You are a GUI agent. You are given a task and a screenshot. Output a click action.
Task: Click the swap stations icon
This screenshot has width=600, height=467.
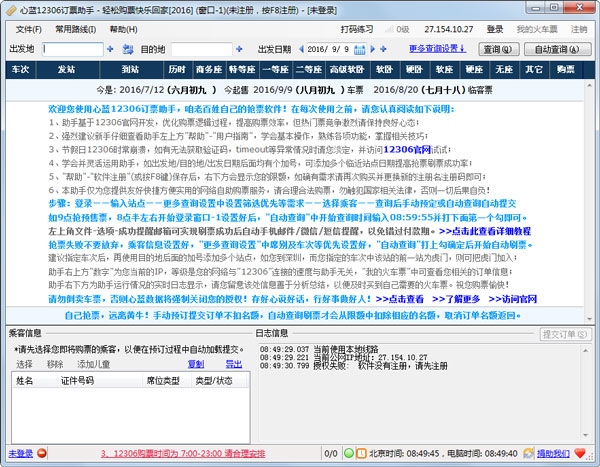coord(129,49)
